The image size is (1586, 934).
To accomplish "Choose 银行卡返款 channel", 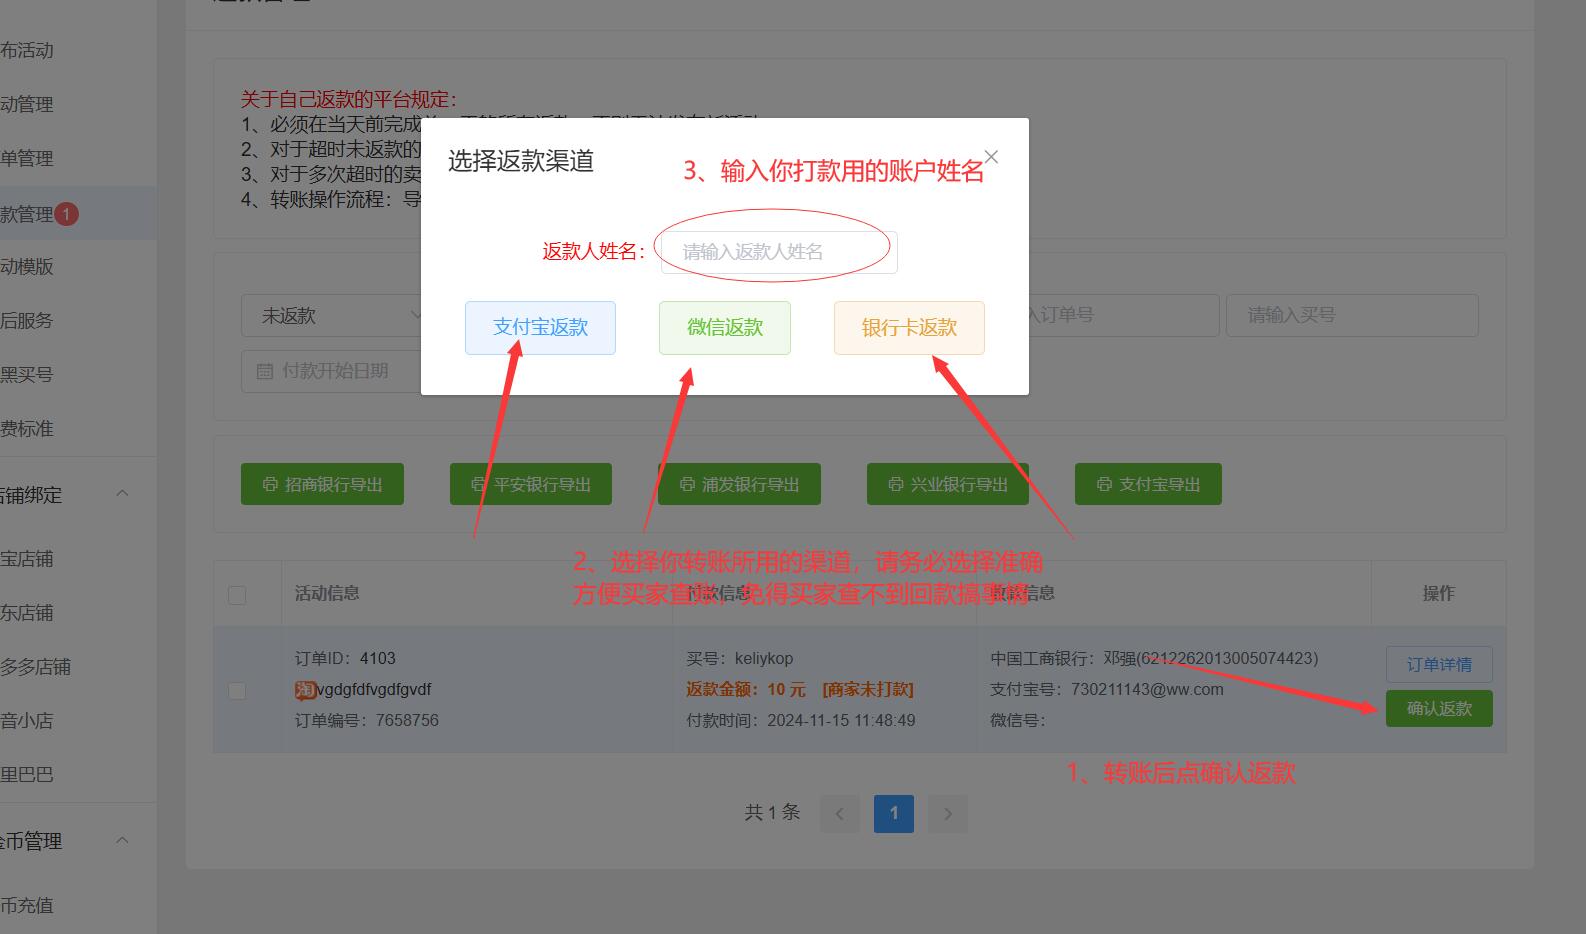I will tap(909, 328).
